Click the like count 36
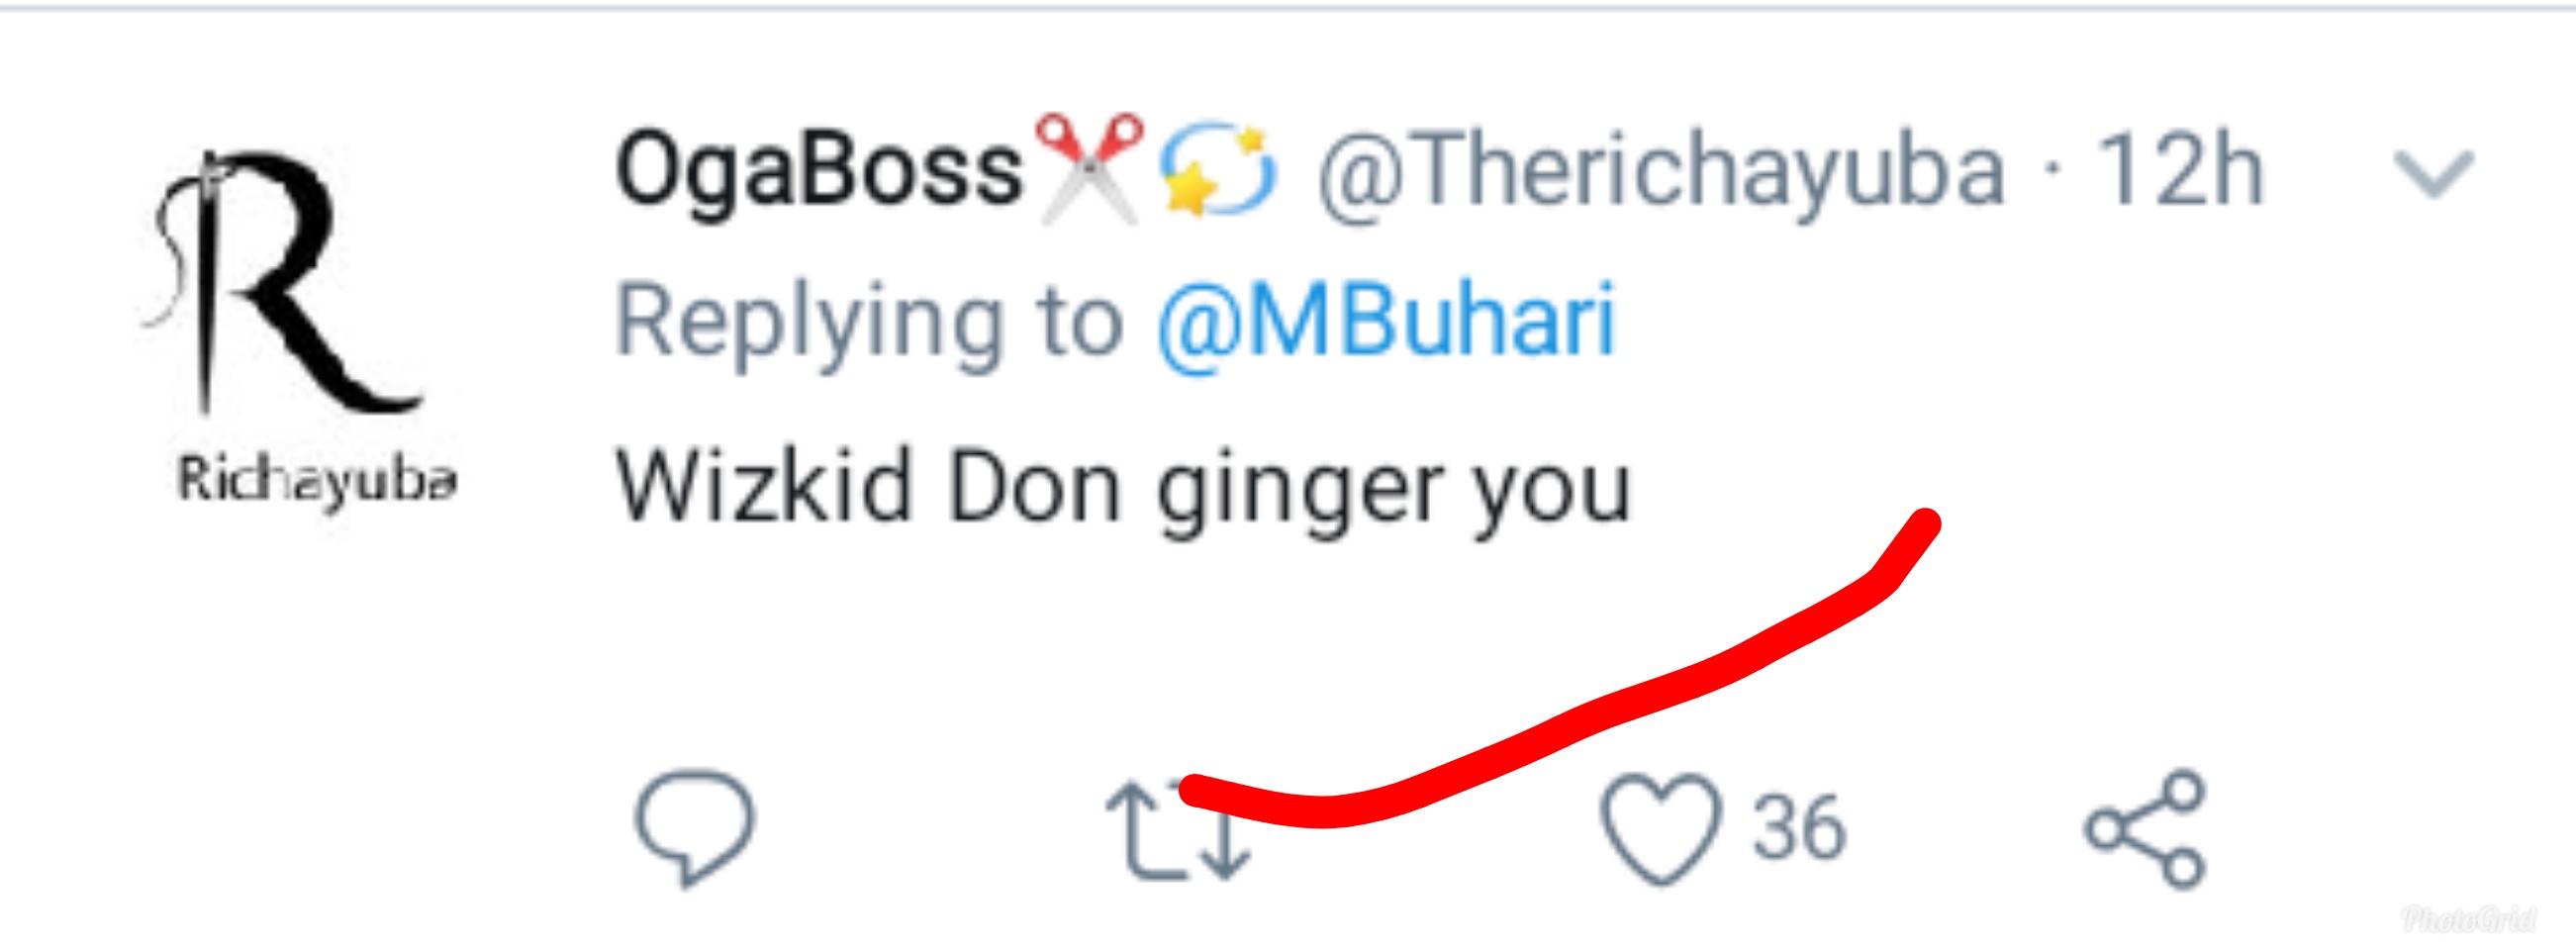Image resolution: width=2576 pixels, height=950 pixels. click(x=1798, y=828)
